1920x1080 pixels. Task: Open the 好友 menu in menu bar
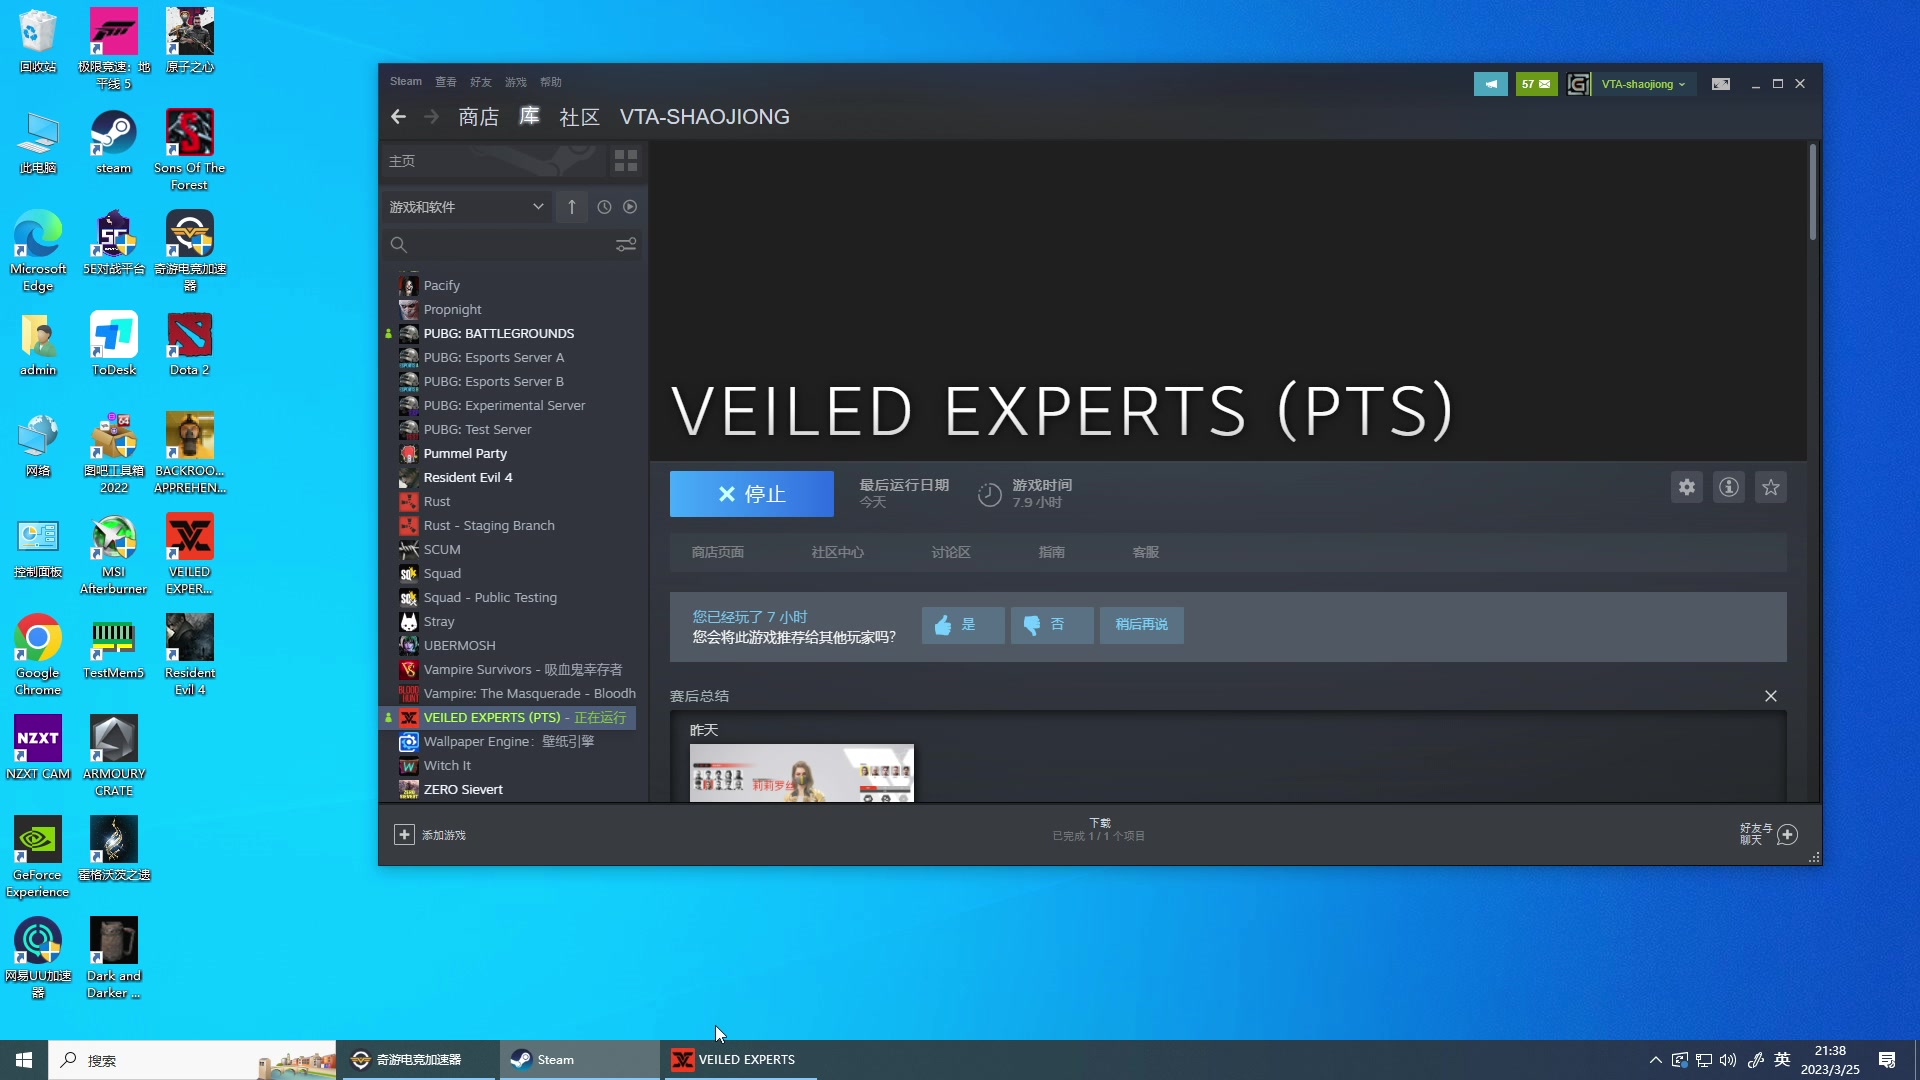point(481,82)
